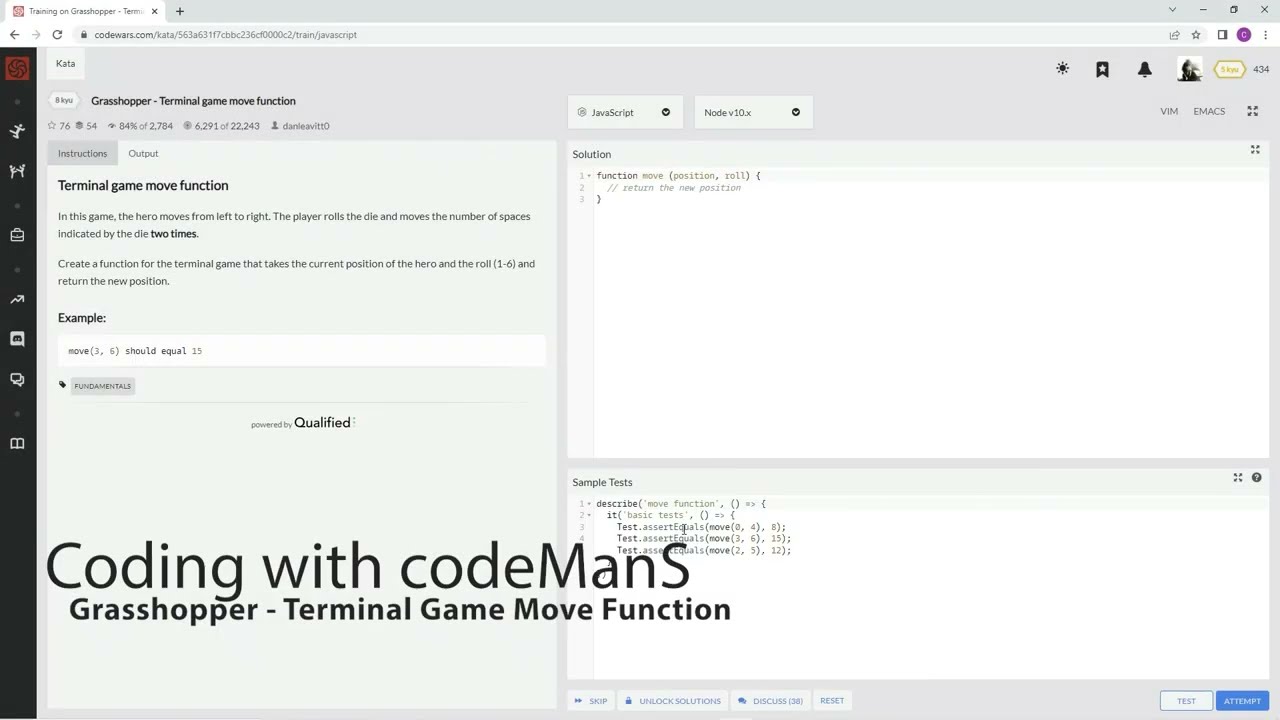Open the notifications bell
Viewport: 1280px width, 720px height.
pyautogui.click(x=1144, y=69)
